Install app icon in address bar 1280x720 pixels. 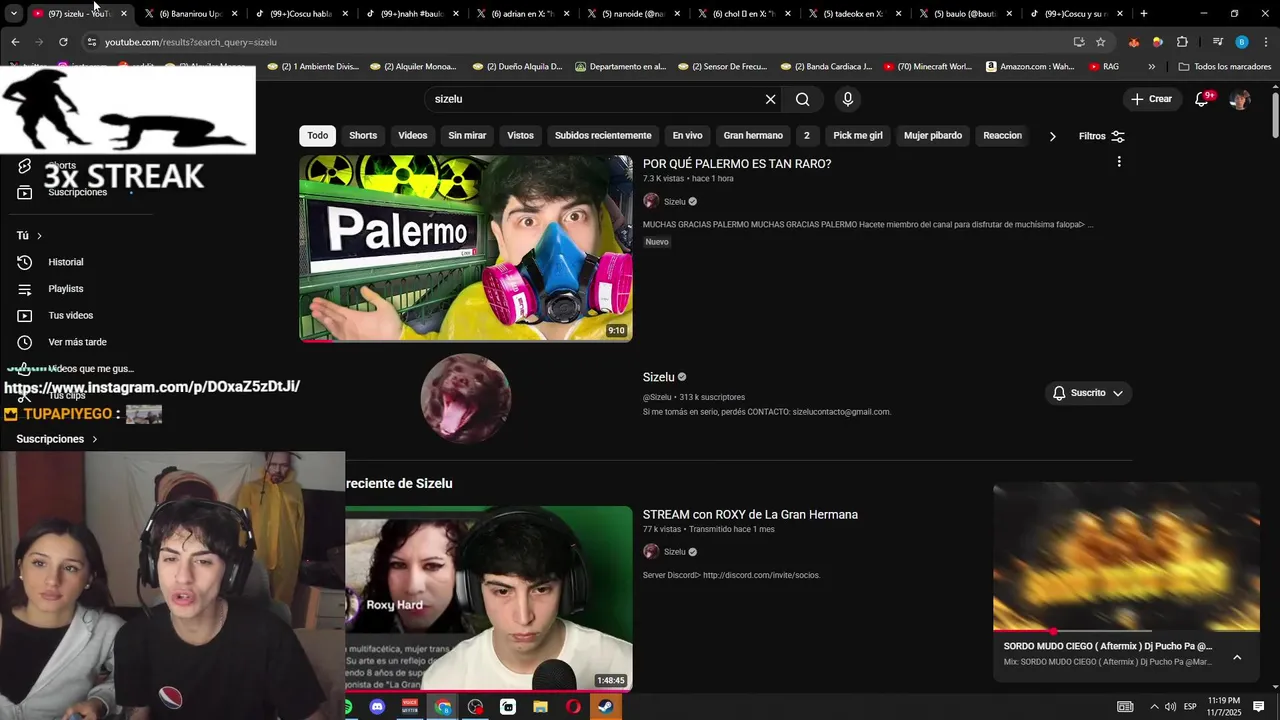1078,42
